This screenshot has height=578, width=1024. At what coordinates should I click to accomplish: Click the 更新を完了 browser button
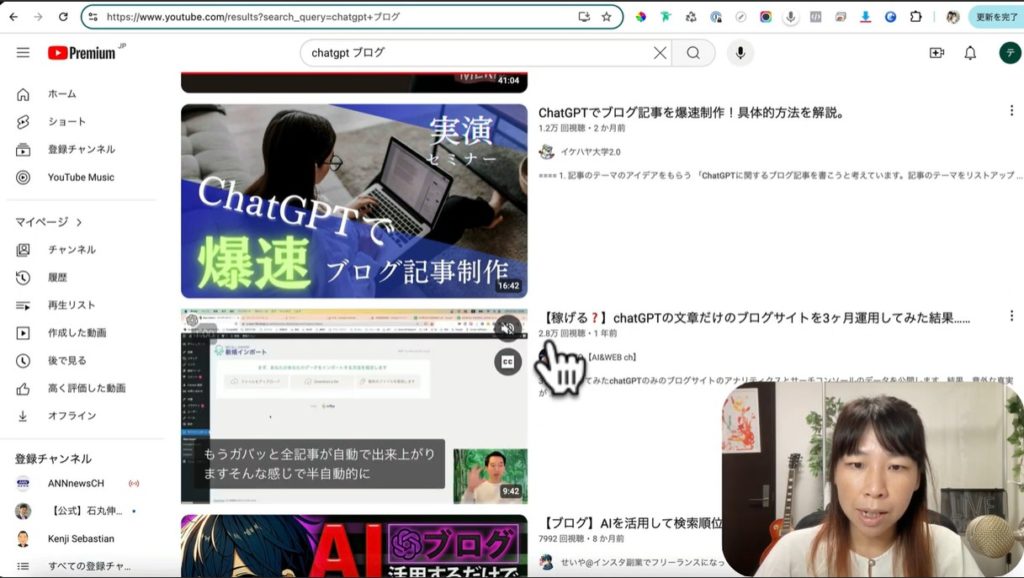[995, 17]
